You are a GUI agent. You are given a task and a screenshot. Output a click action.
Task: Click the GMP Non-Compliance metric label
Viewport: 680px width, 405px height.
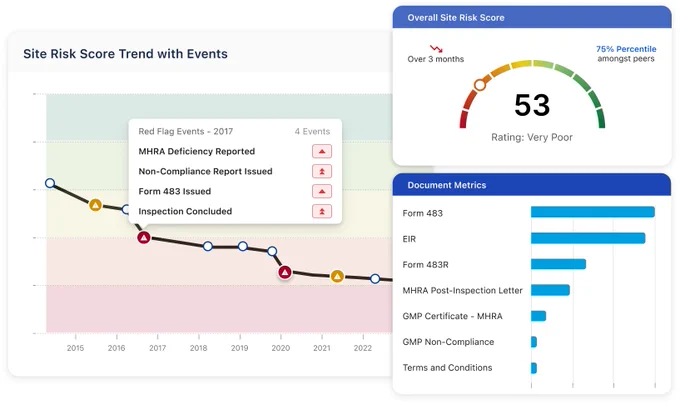448,342
